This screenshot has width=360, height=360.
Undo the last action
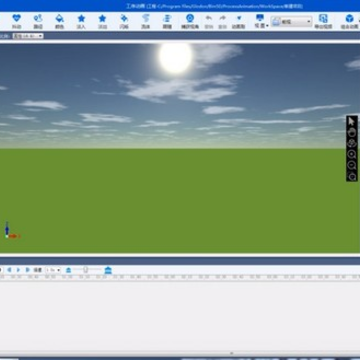tap(209, 21)
